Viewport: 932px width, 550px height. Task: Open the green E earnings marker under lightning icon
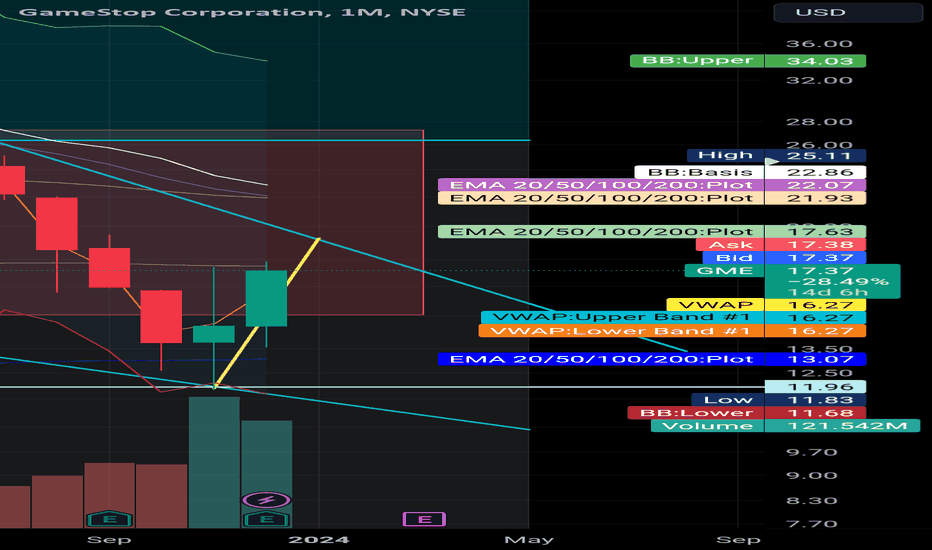coord(266,519)
